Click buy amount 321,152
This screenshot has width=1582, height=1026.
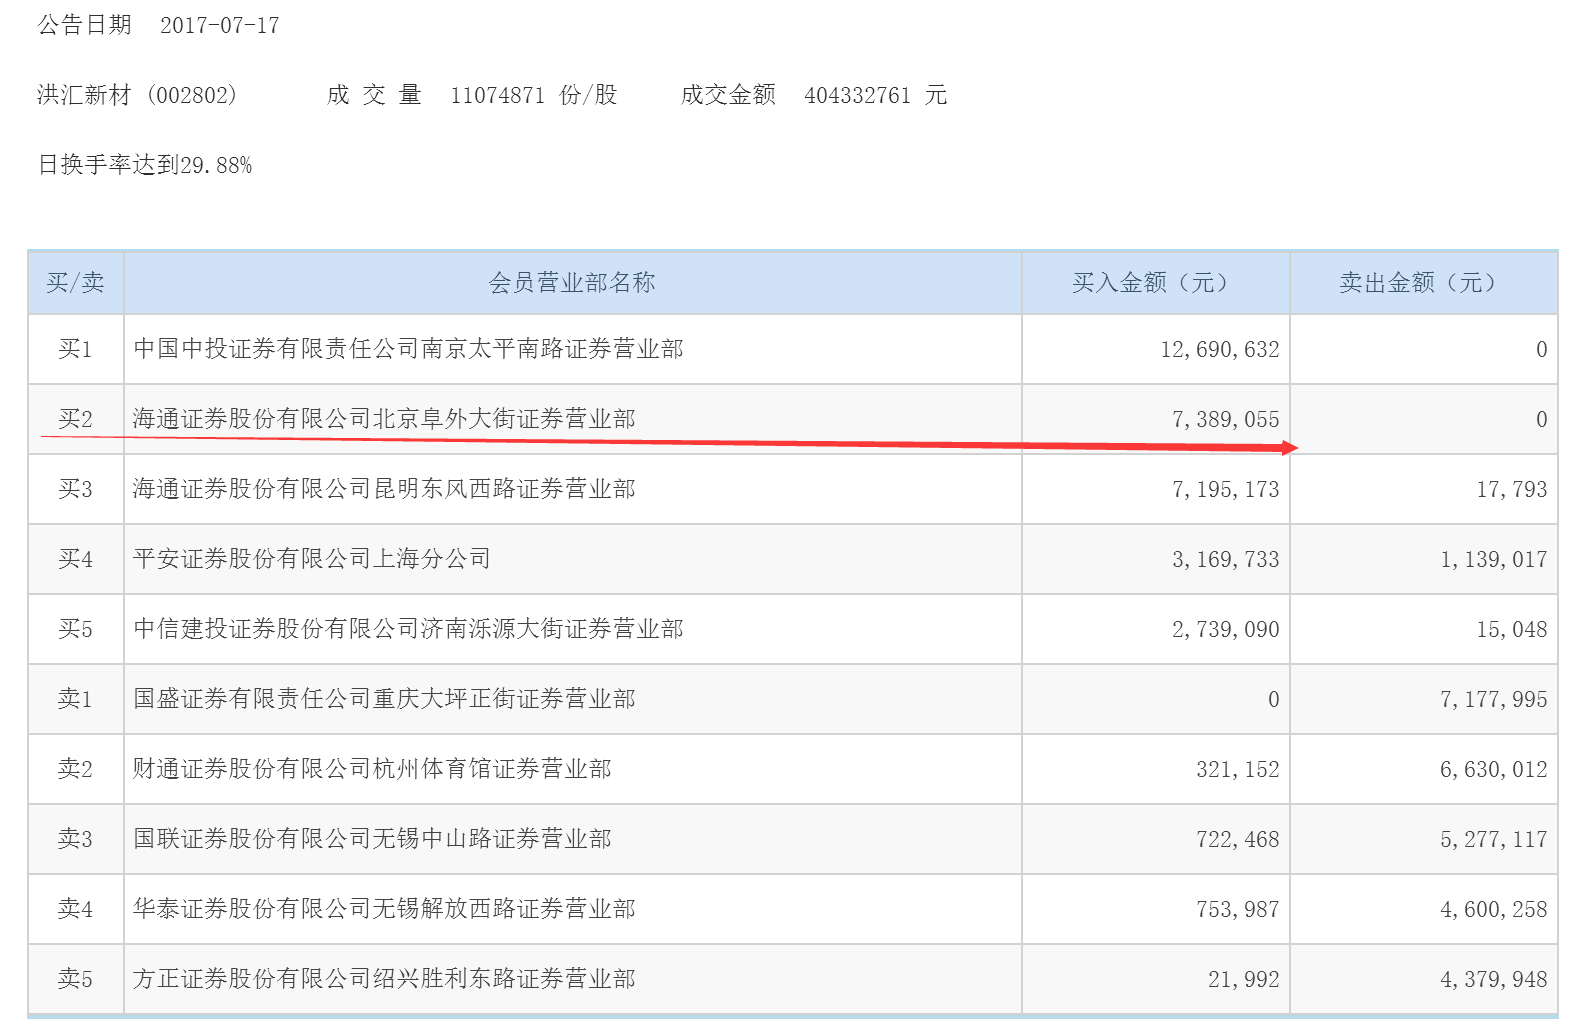click(1238, 769)
